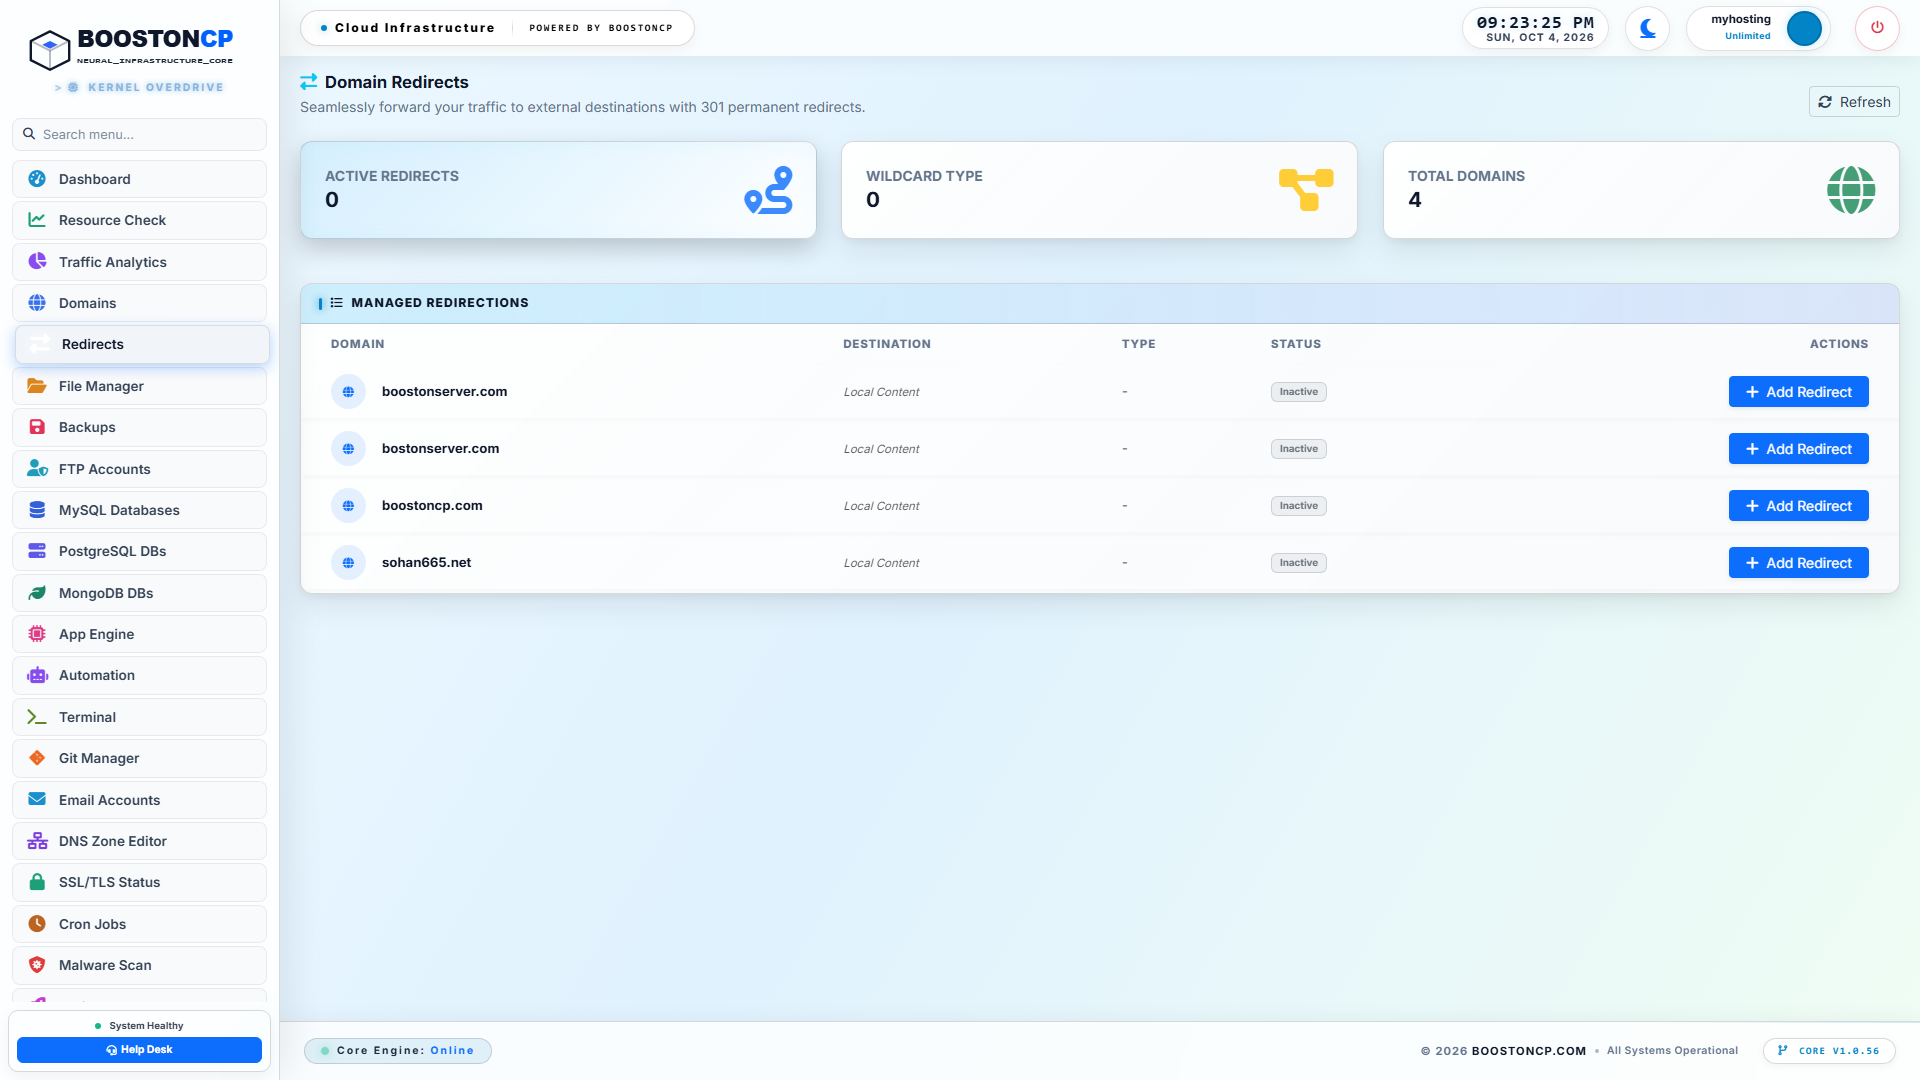Open the Redirects menu item

142,344
